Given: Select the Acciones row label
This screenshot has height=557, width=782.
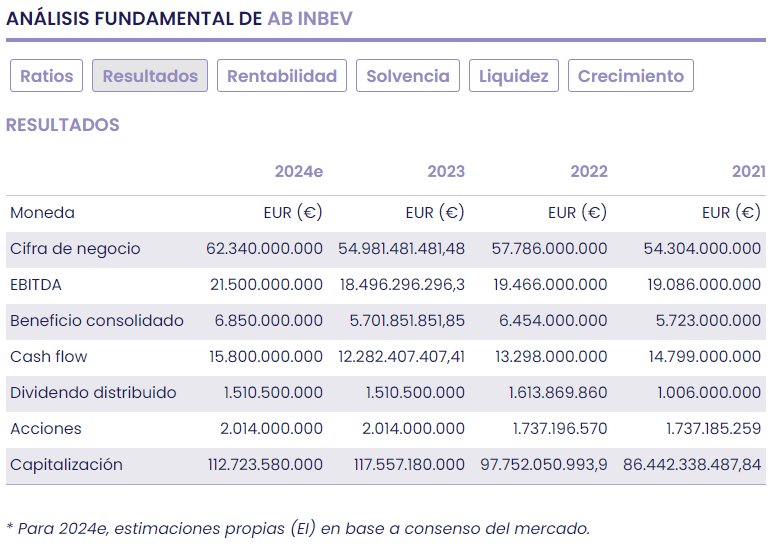Looking at the screenshot, I should tap(46, 429).
